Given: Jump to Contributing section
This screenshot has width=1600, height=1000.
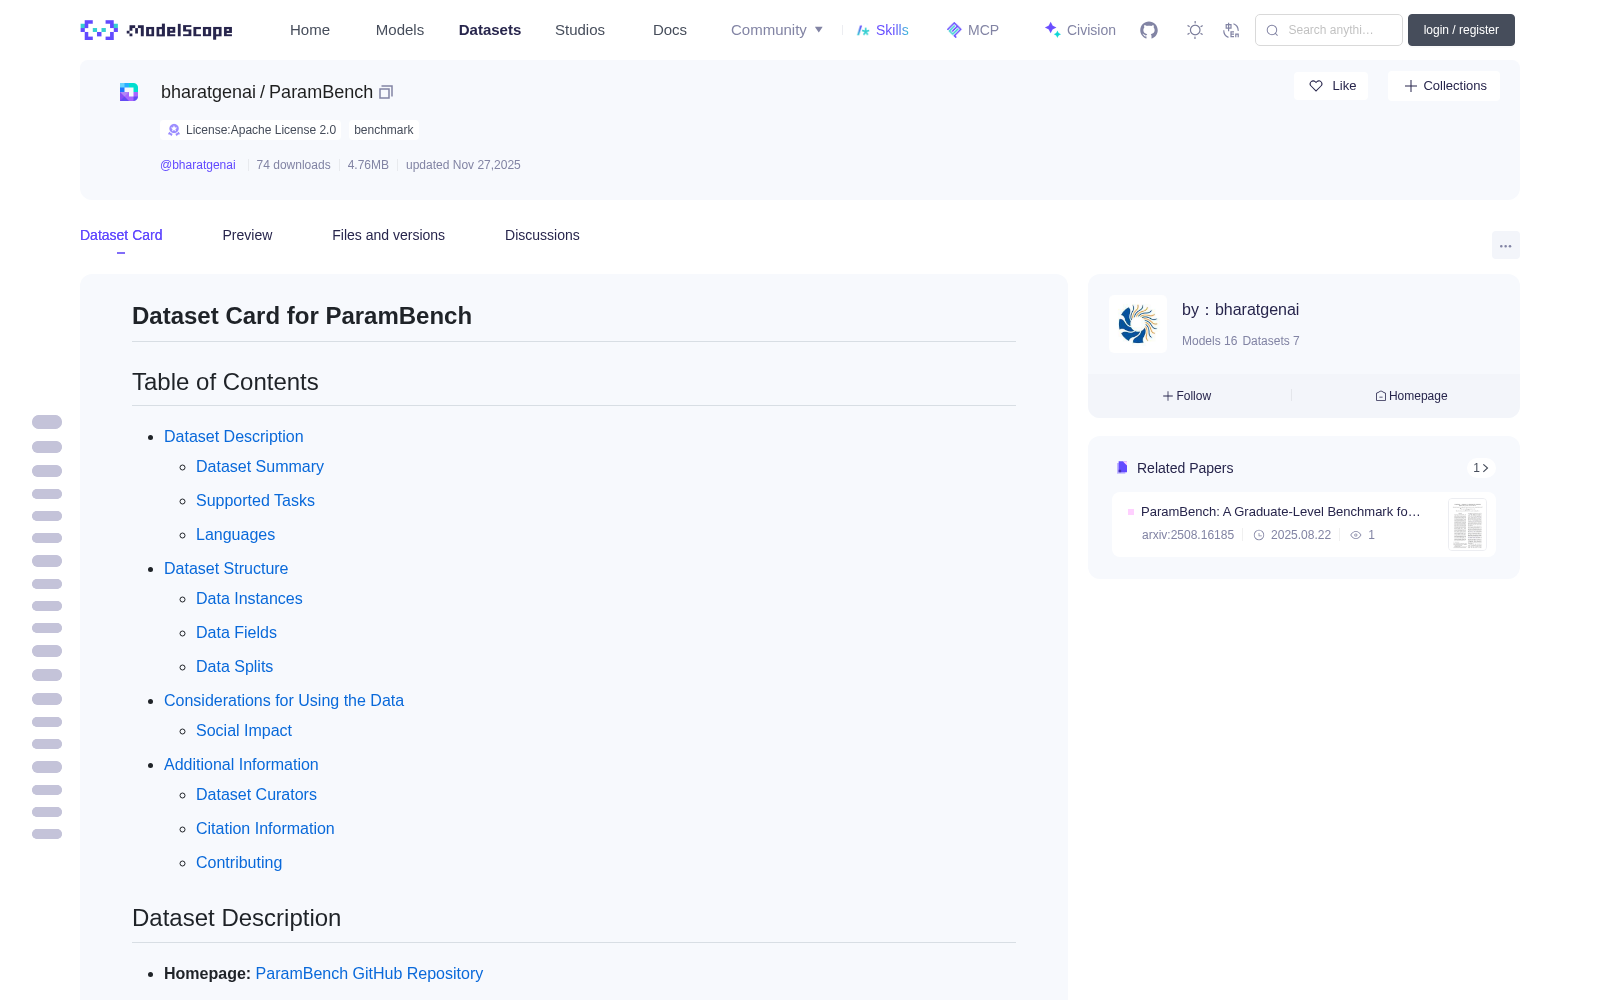Looking at the screenshot, I should (239, 862).
